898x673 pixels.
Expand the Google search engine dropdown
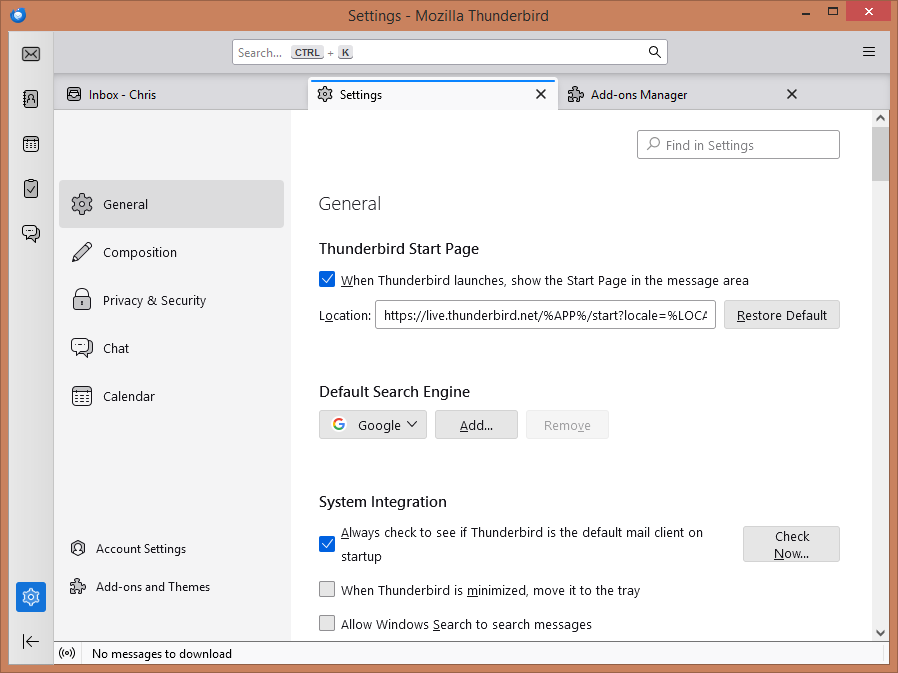[373, 425]
